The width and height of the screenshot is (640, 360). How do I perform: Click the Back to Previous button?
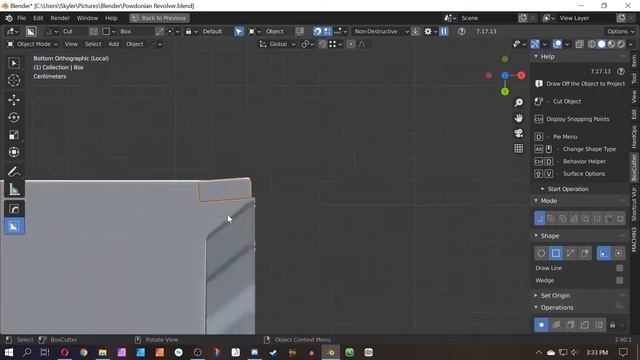coord(159,18)
